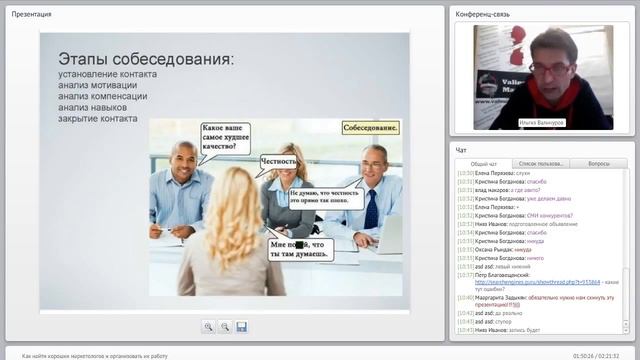The height and width of the screenshot is (360, 640).
Task: Open the Вопросы tab
Action: [x=599, y=164]
